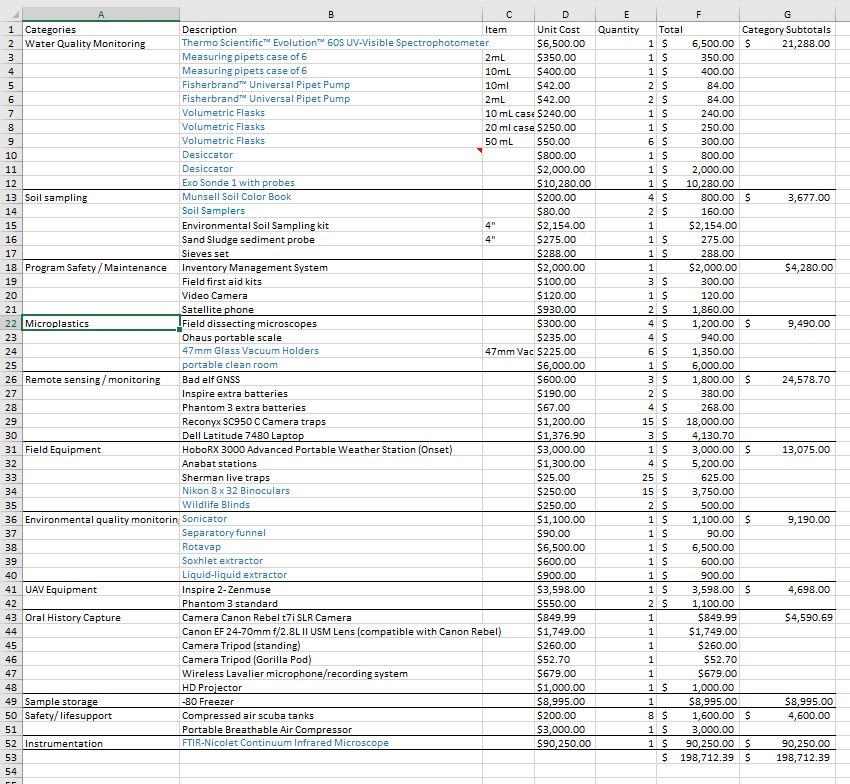Image resolution: width=850 pixels, height=784 pixels.
Task: Select Dell Latitude 7480 Laptop cell
Action: pyautogui.click(x=331, y=435)
